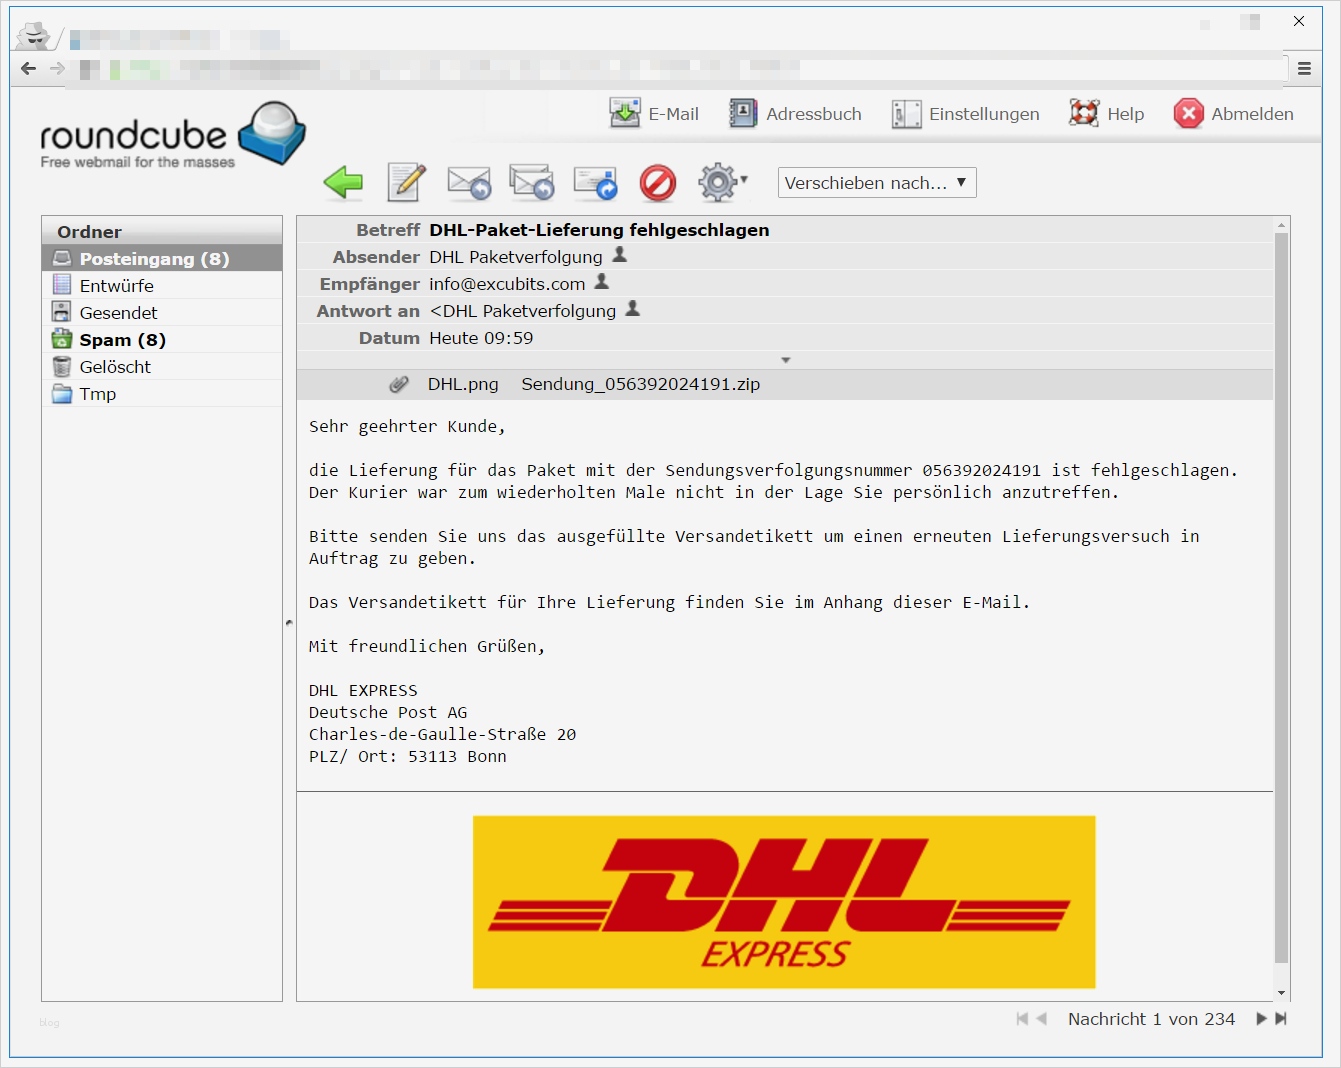
Task: Click the folder pane splitter handle
Action: (x=289, y=623)
